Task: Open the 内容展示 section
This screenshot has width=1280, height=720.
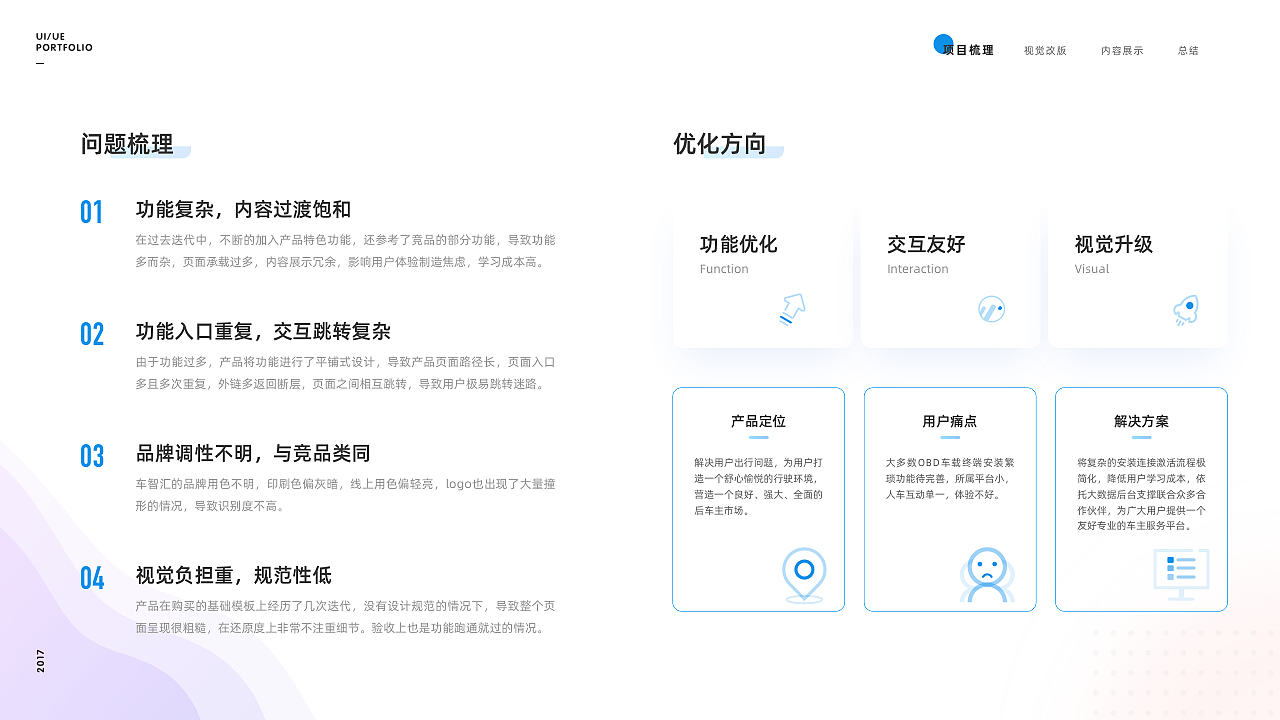Action: [x=1122, y=50]
